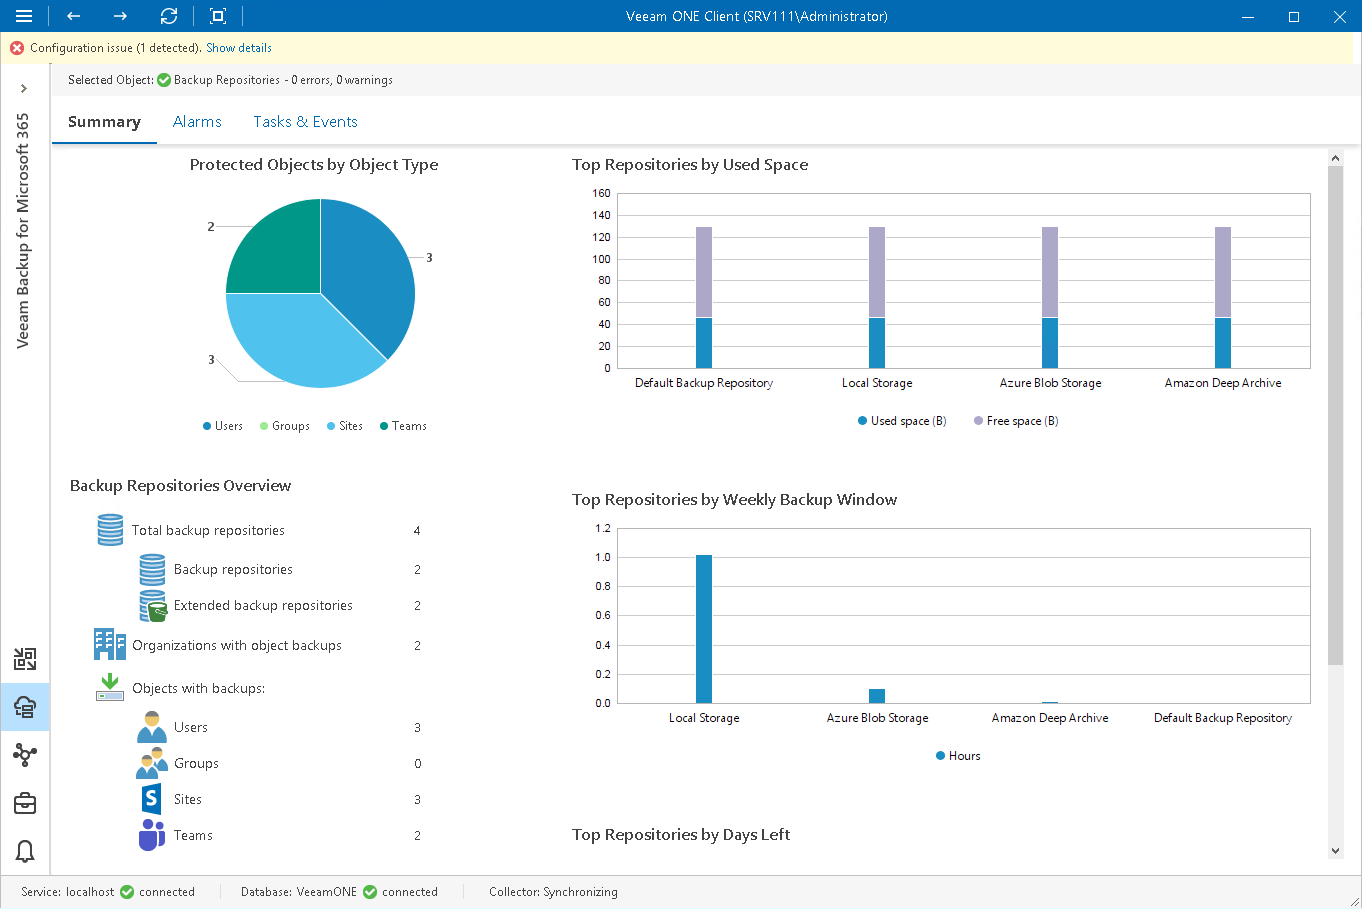Click Extended backup repositories label
The image size is (1362, 909).
click(263, 606)
